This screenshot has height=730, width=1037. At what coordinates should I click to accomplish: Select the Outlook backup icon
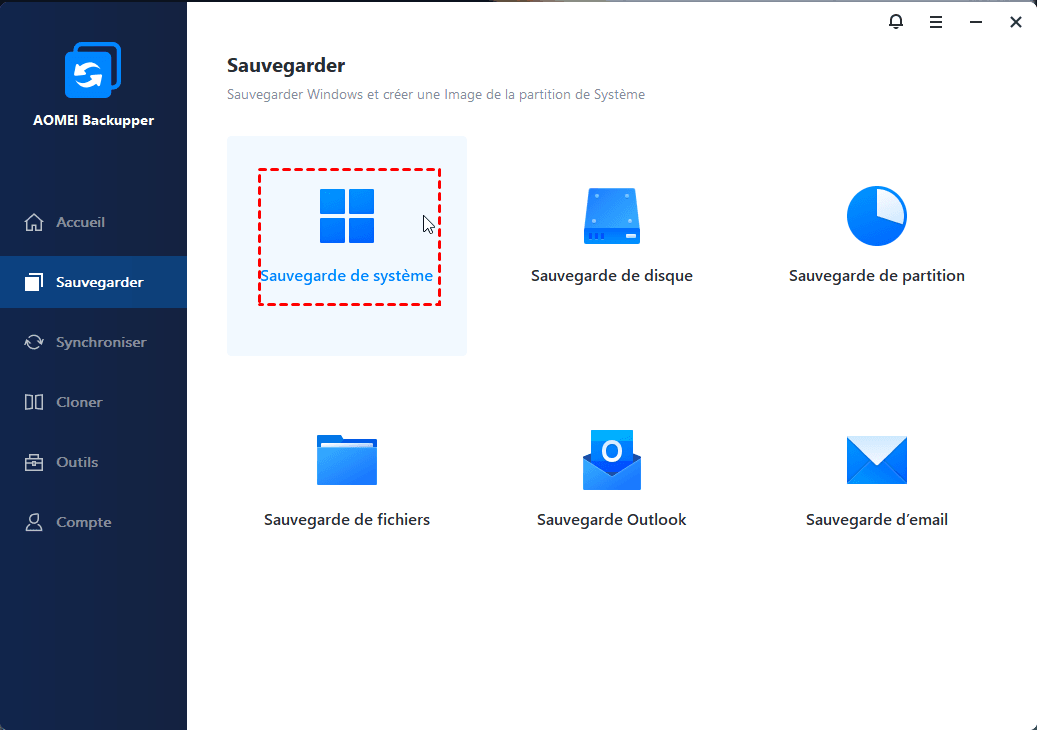(612, 460)
